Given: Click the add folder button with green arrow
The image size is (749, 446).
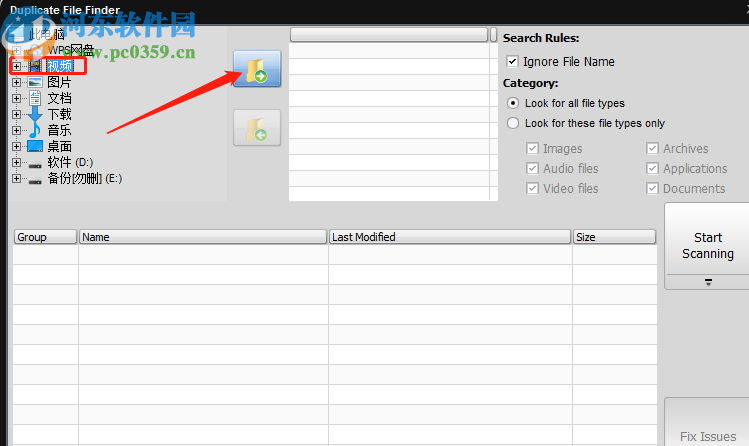Looking at the screenshot, I should pos(257,69).
